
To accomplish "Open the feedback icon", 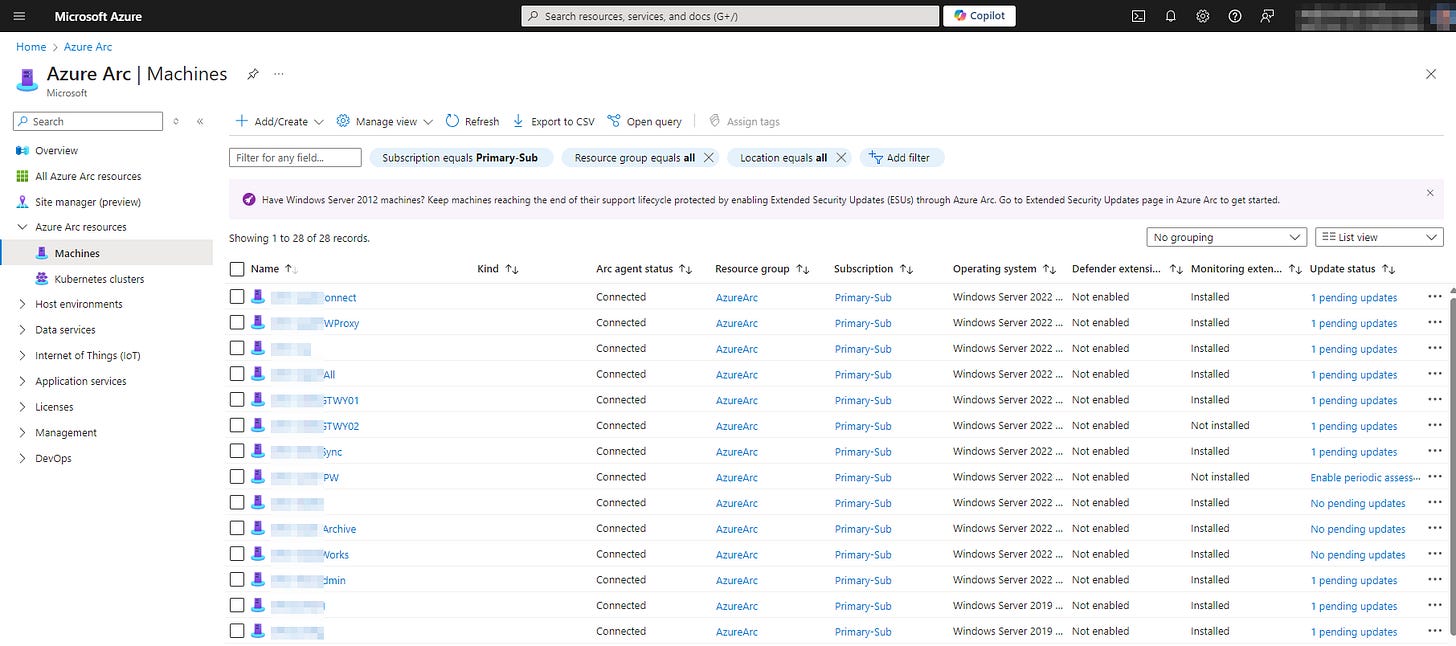I will (x=1268, y=16).
